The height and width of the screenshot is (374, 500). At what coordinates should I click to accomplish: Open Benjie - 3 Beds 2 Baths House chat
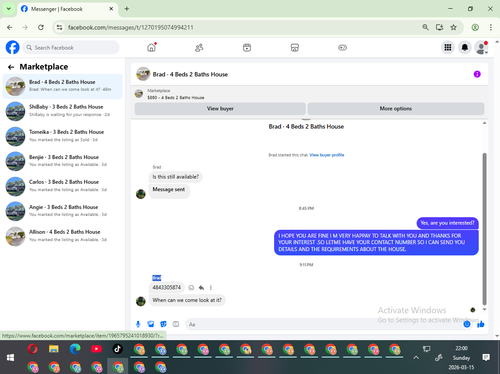63,161
